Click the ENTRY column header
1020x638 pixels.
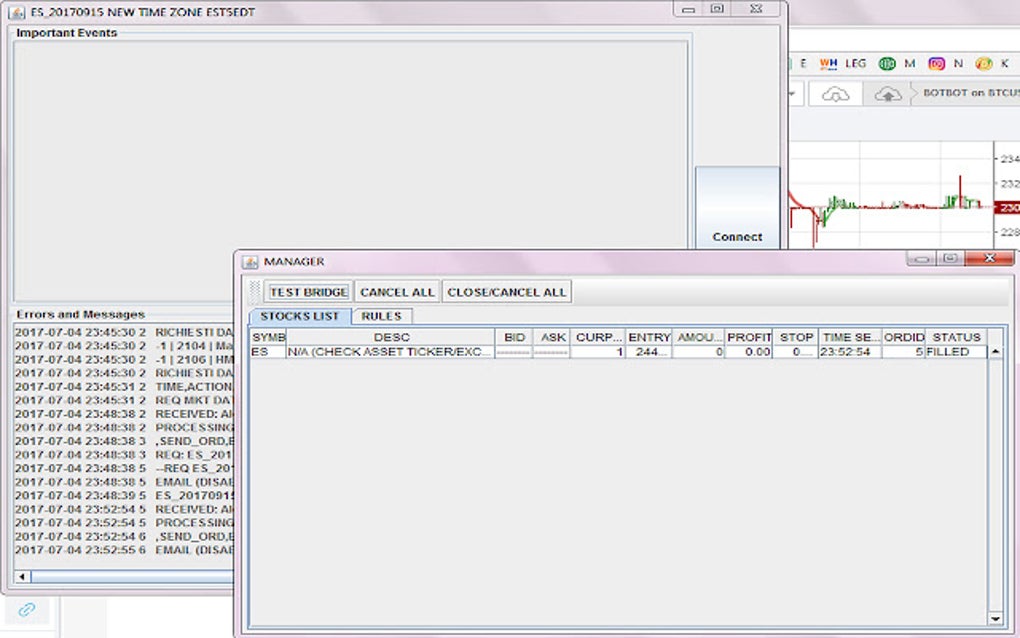click(x=649, y=337)
